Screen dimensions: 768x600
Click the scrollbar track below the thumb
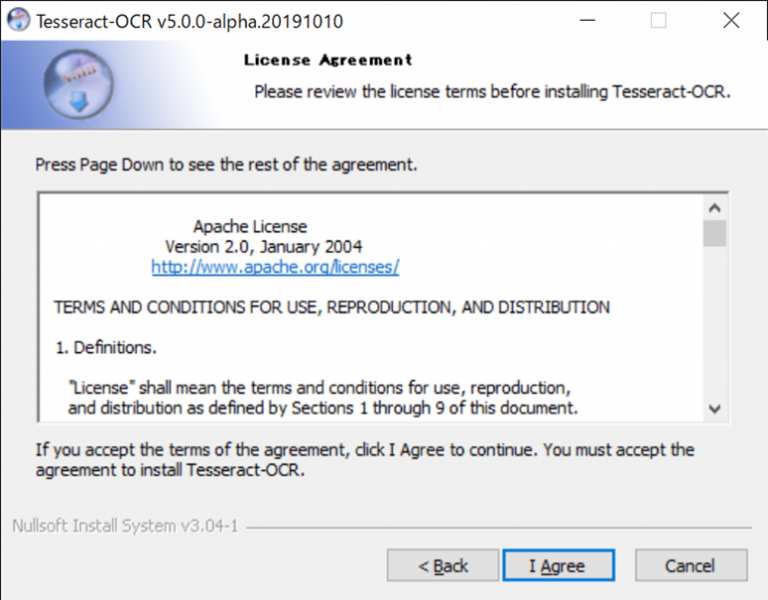coord(714,330)
